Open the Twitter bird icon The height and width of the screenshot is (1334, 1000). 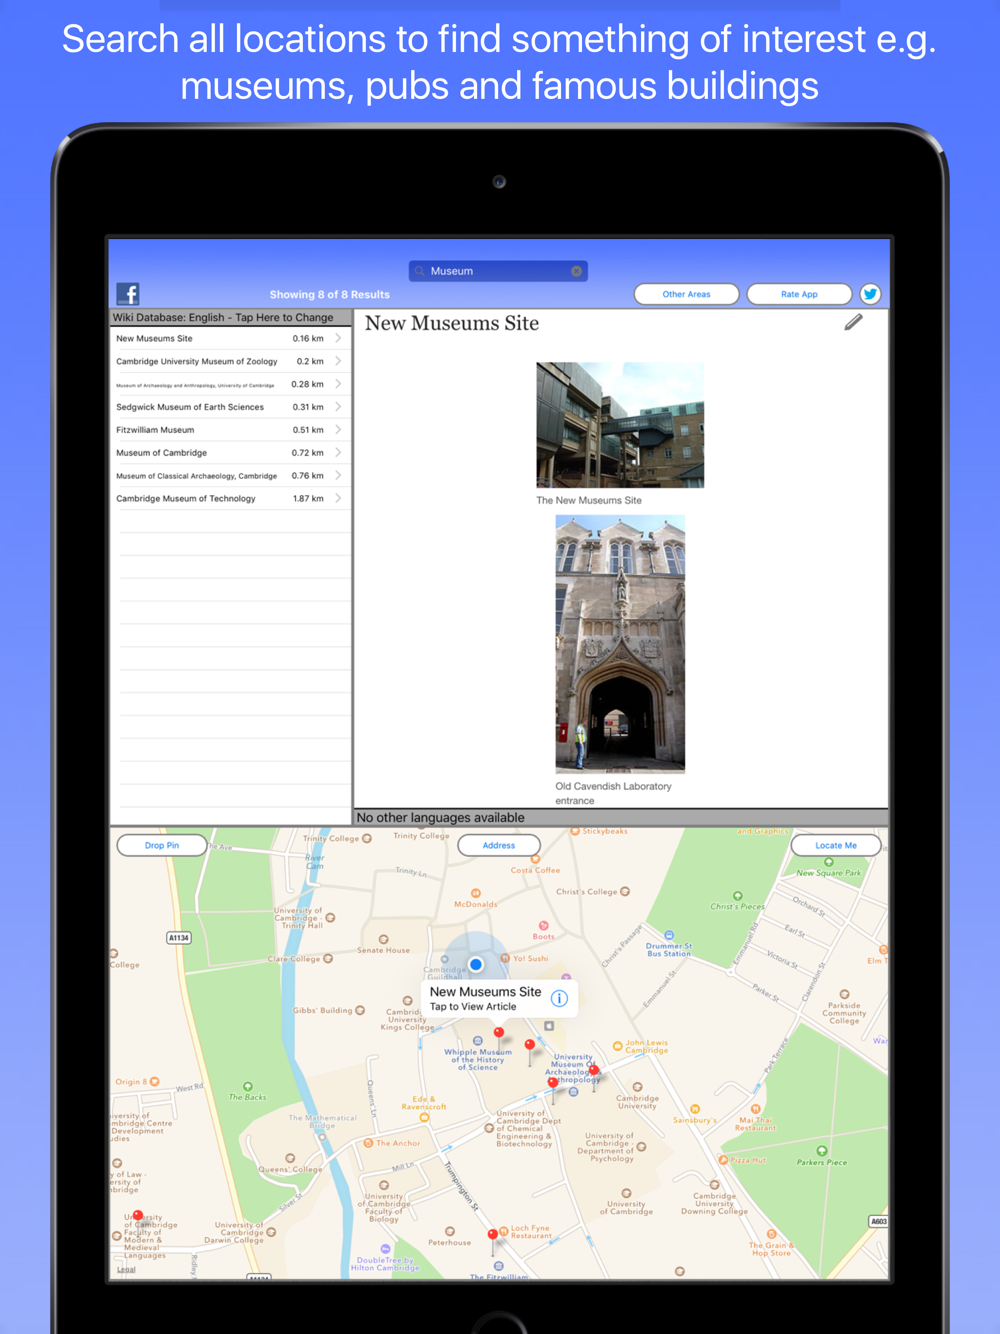click(870, 294)
